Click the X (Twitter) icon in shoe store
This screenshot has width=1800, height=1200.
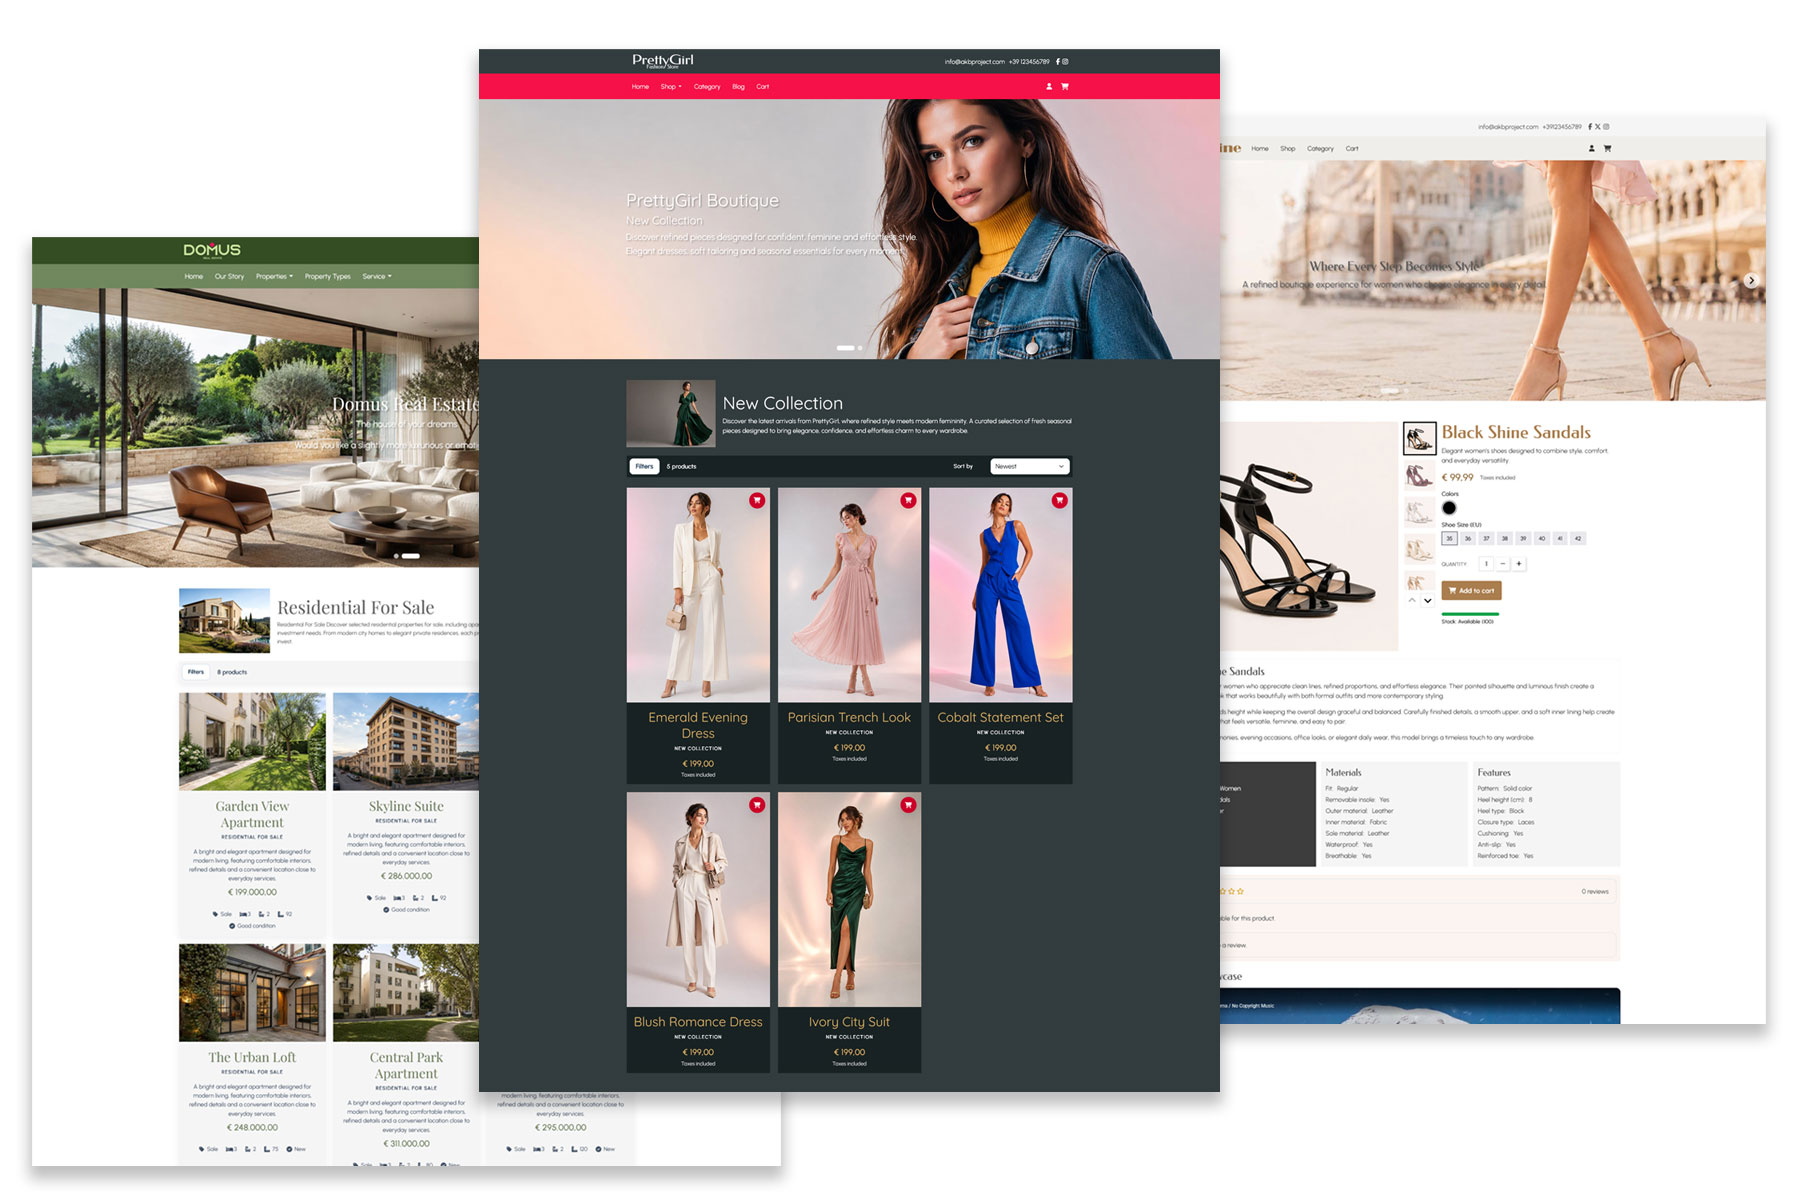tap(1598, 127)
